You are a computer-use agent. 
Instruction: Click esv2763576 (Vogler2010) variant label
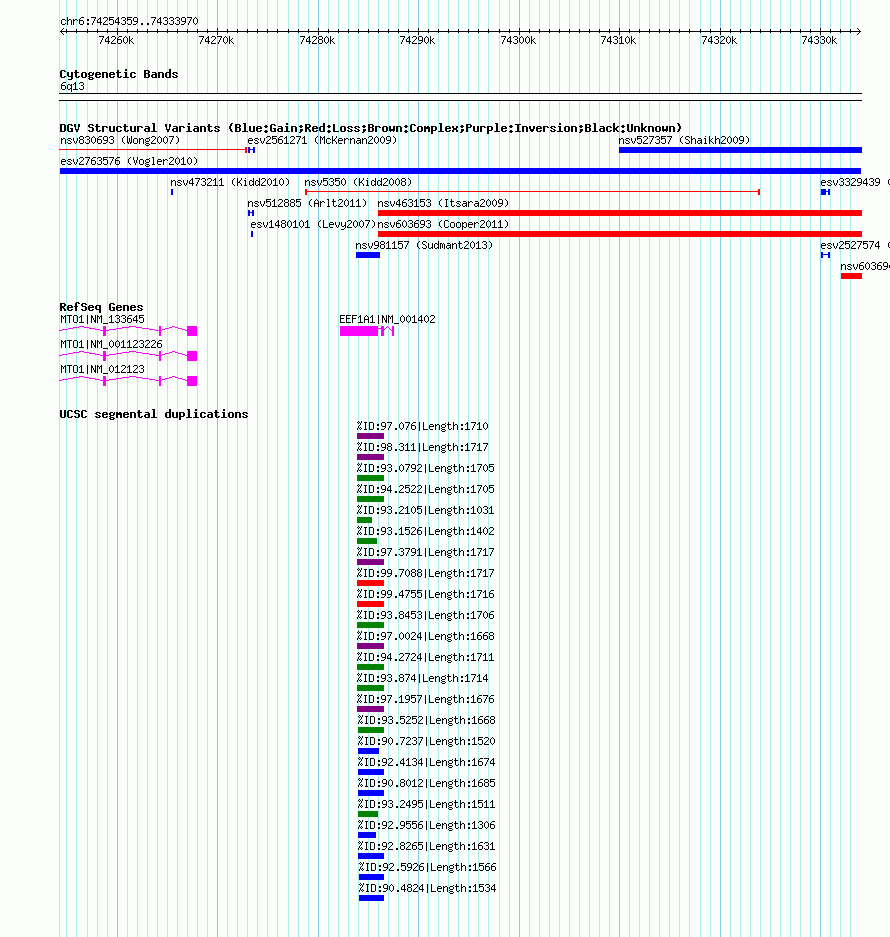(x=129, y=161)
